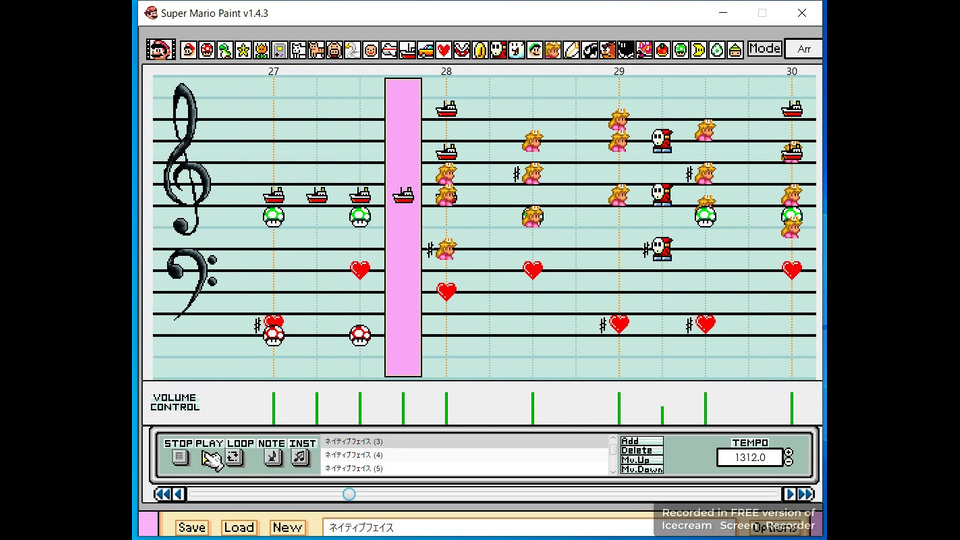The width and height of the screenshot is (960, 540).
Task: Select the Pig instrument
Action: pos(334,50)
